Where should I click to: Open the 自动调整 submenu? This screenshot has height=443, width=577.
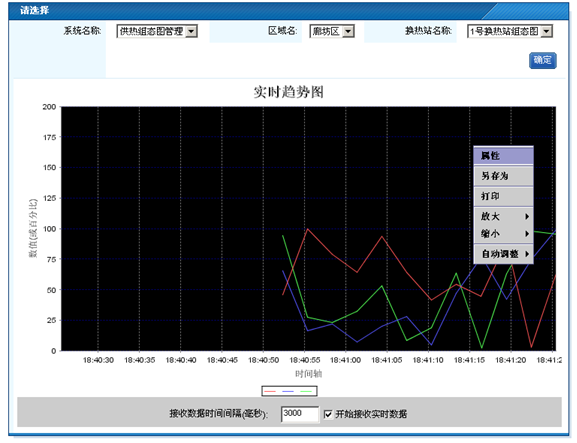[503, 254]
